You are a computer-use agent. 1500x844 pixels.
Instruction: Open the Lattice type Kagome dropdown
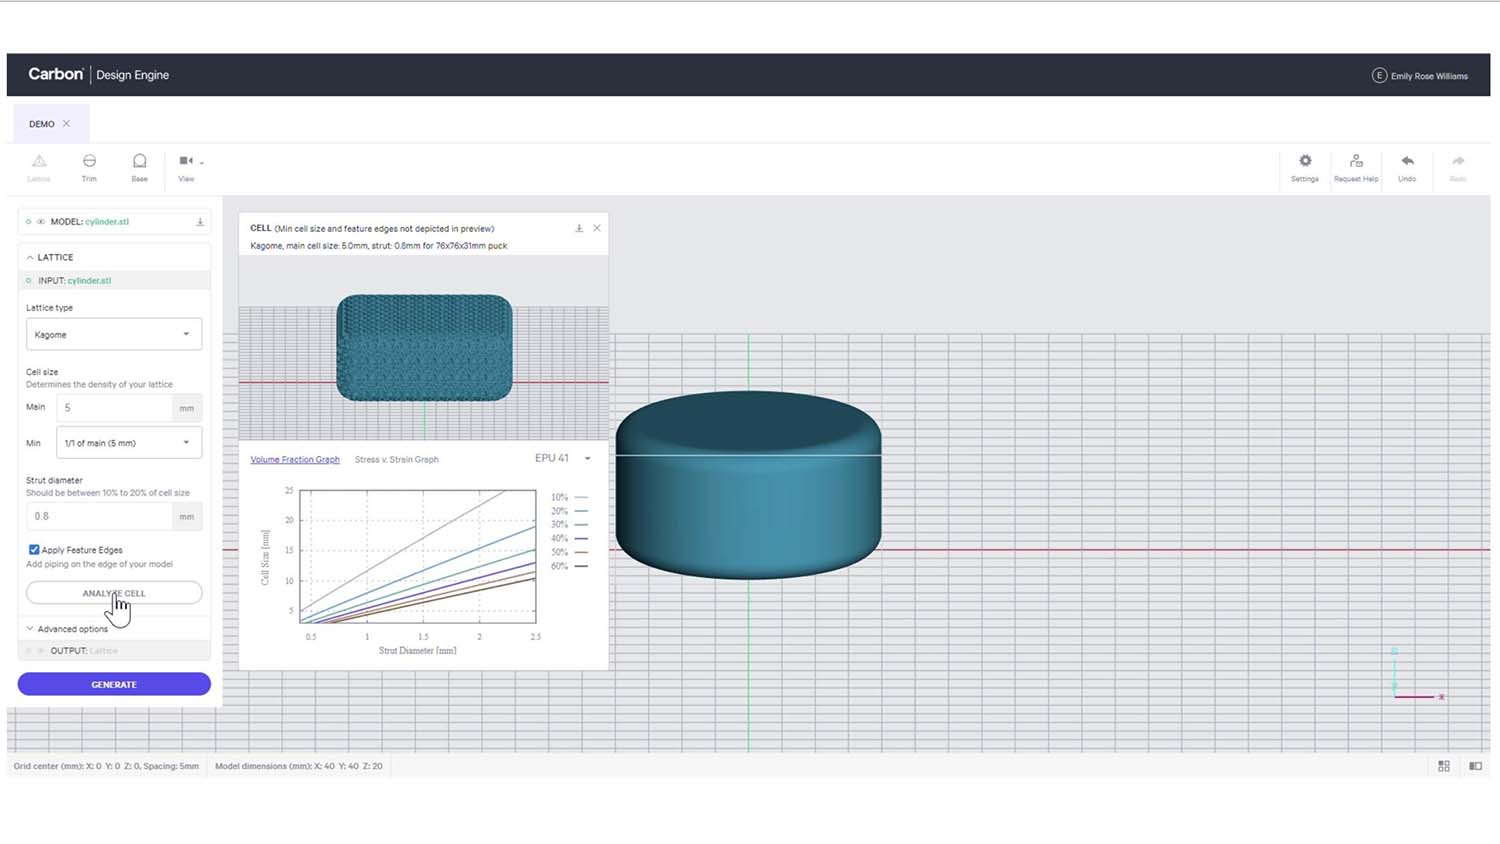[114, 335]
